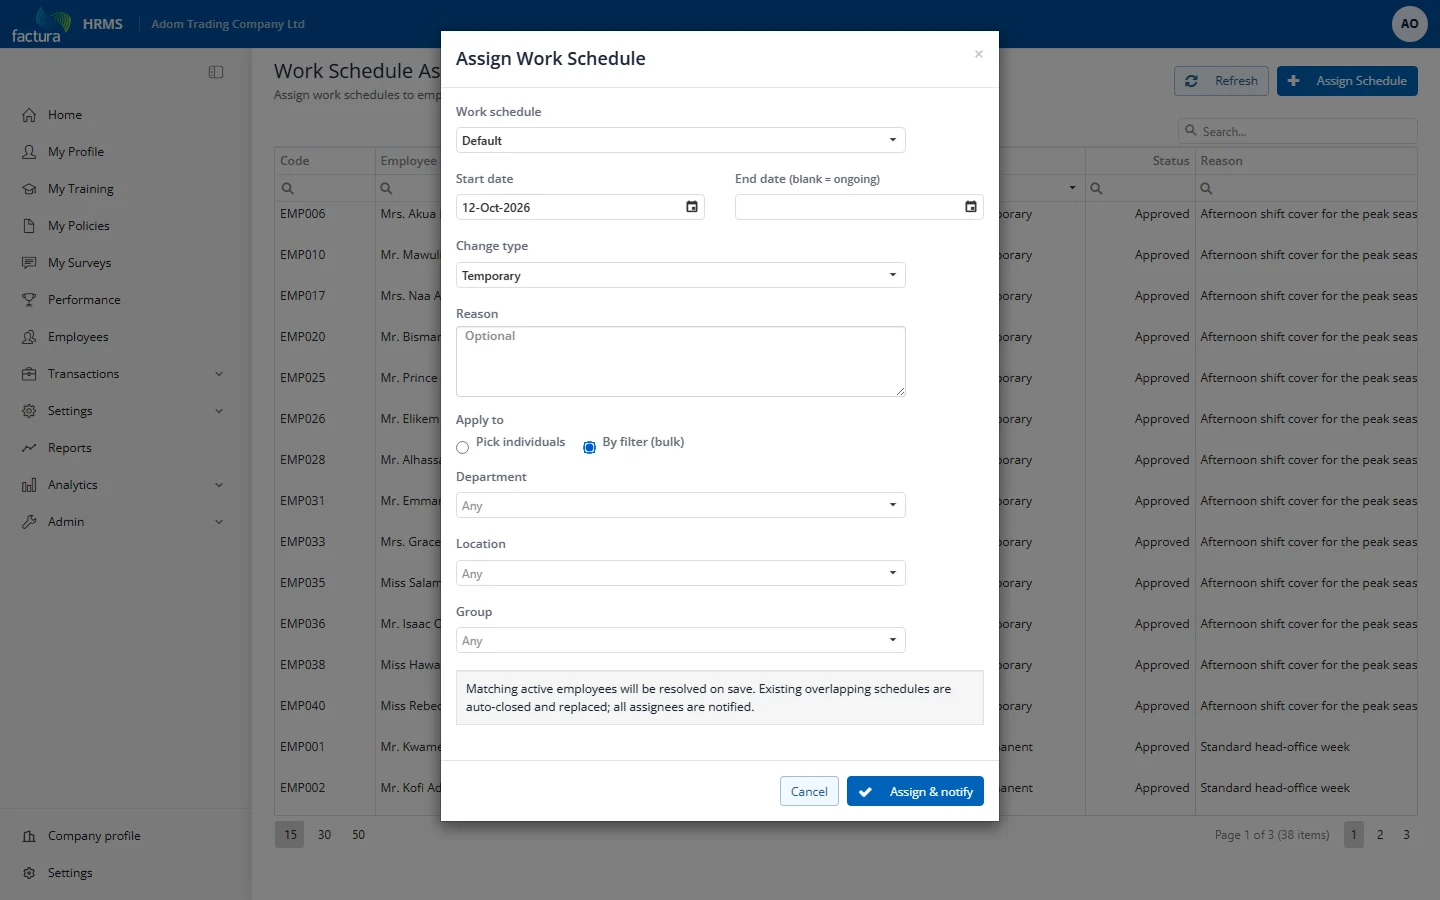
Task: Select the By filter (bulk) radio button
Action: click(589, 447)
